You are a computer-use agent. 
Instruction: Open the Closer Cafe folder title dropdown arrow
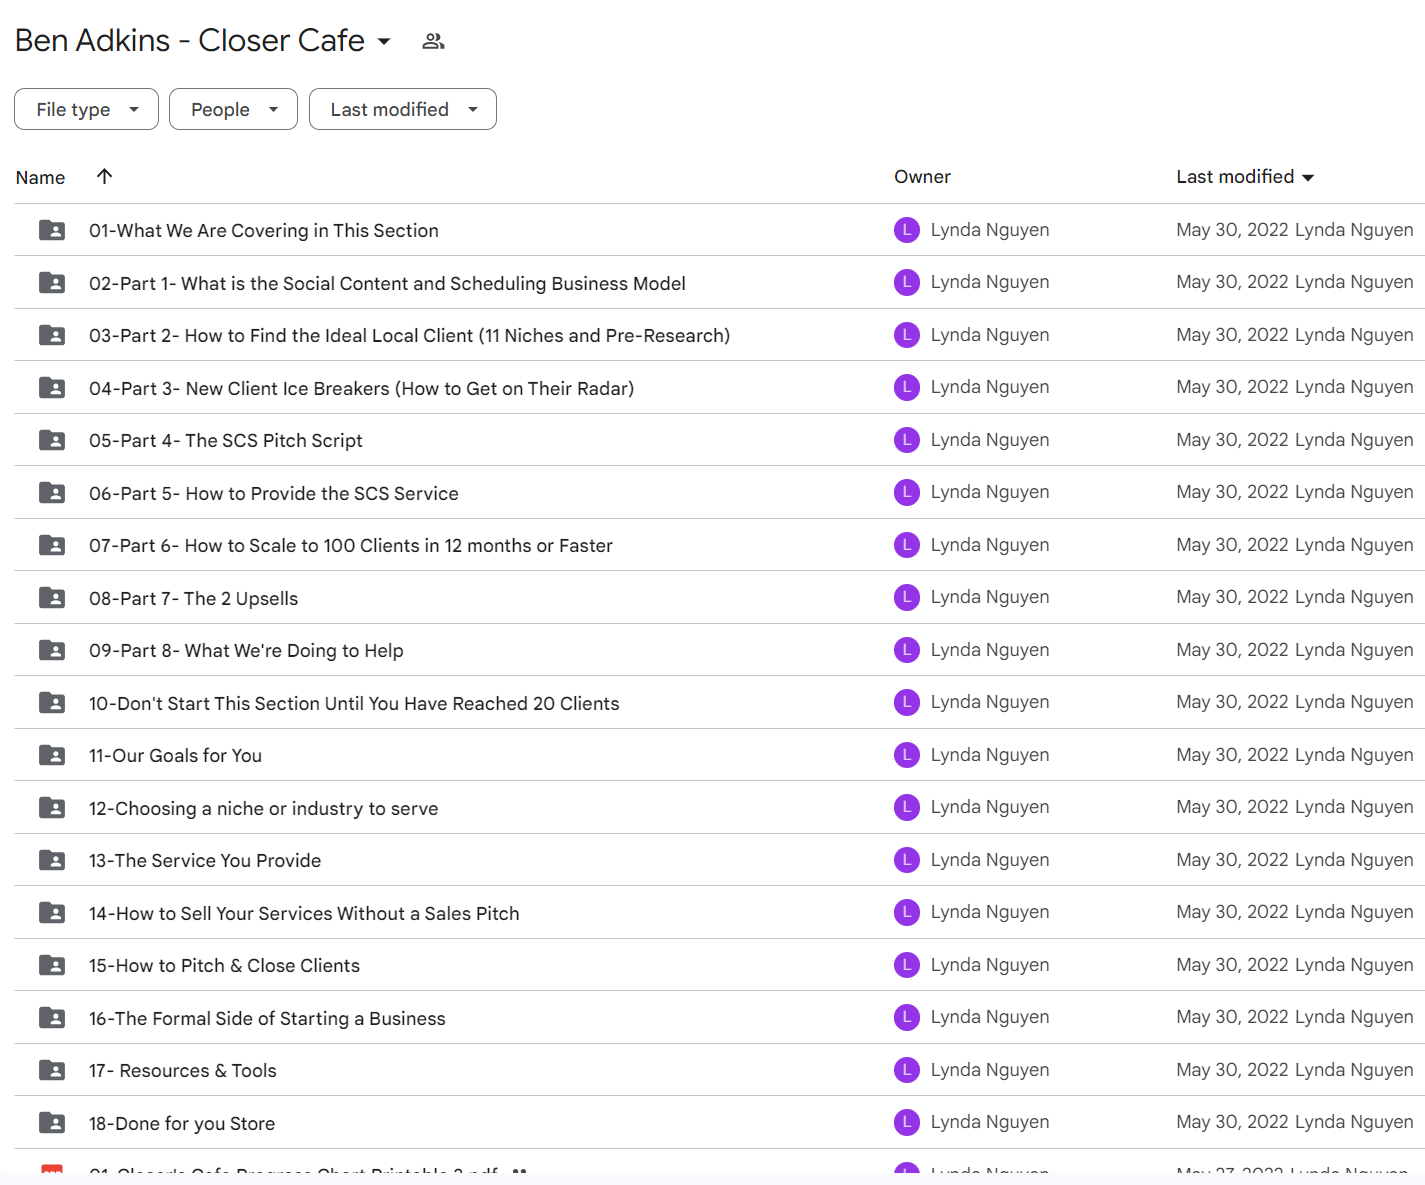pos(384,42)
